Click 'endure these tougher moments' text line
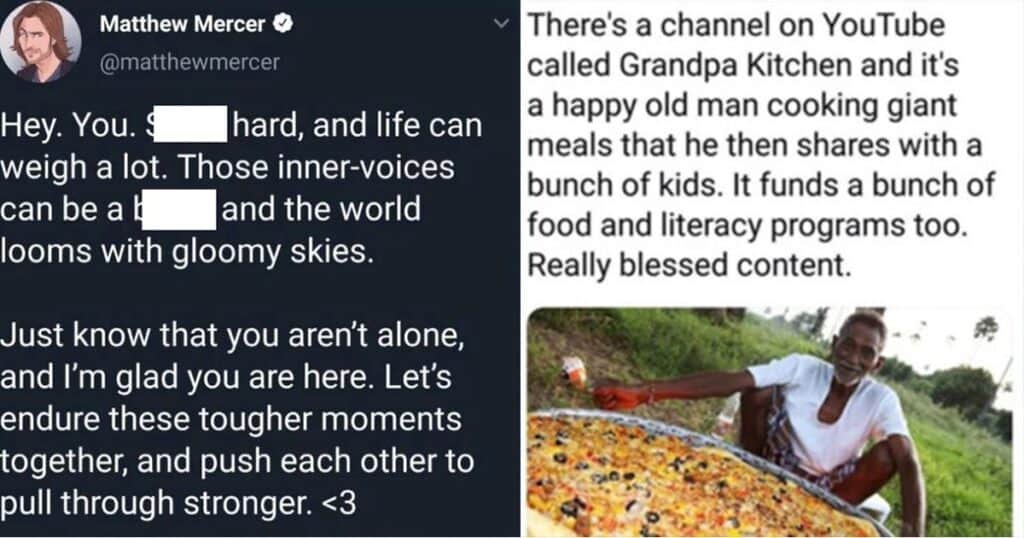1024x538 pixels. pos(231,418)
